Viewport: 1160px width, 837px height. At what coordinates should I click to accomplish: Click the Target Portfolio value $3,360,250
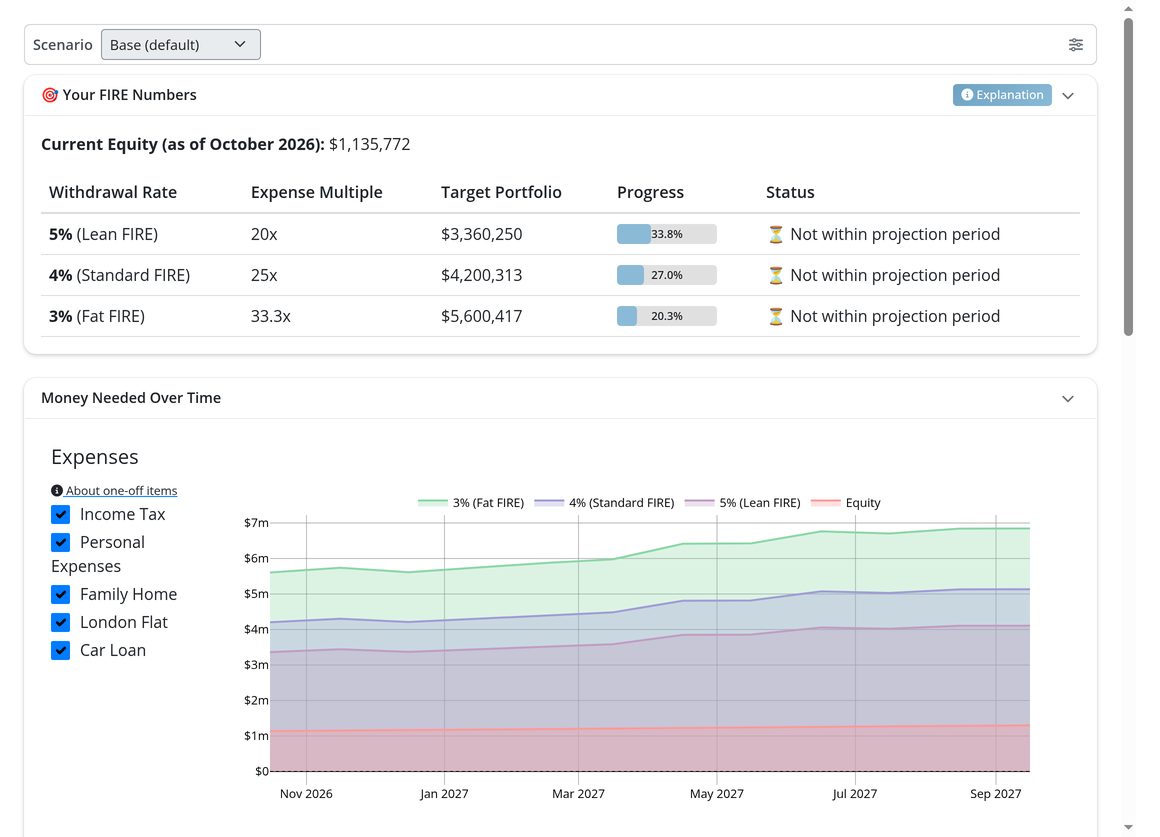point(482,235)
